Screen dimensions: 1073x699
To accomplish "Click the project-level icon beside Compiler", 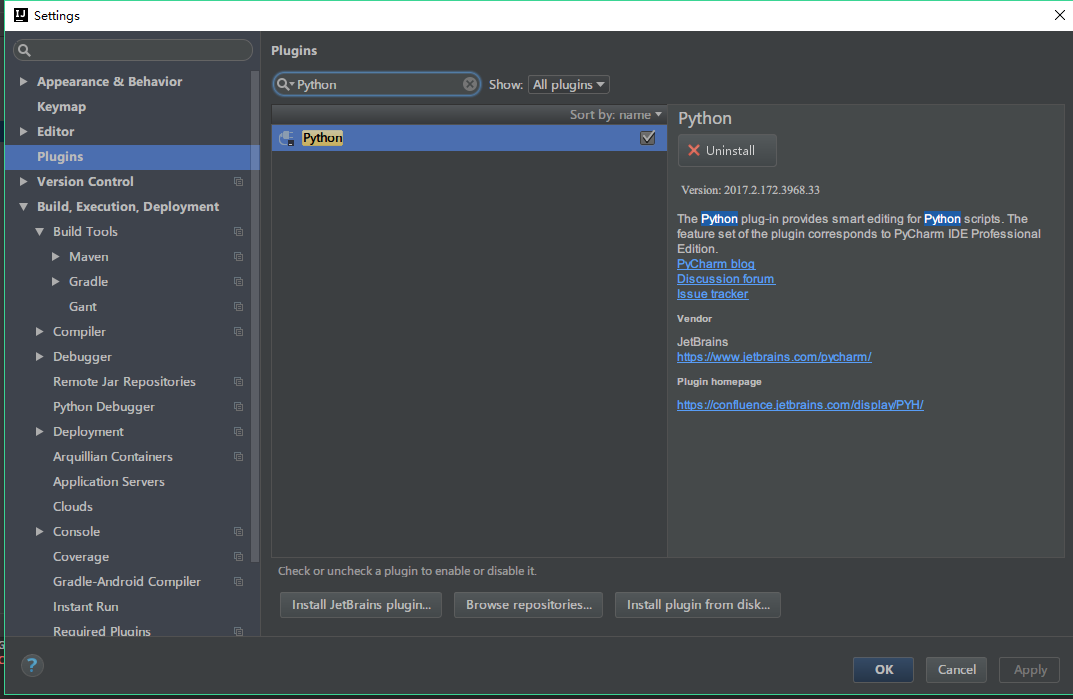I will pos(238,331).
